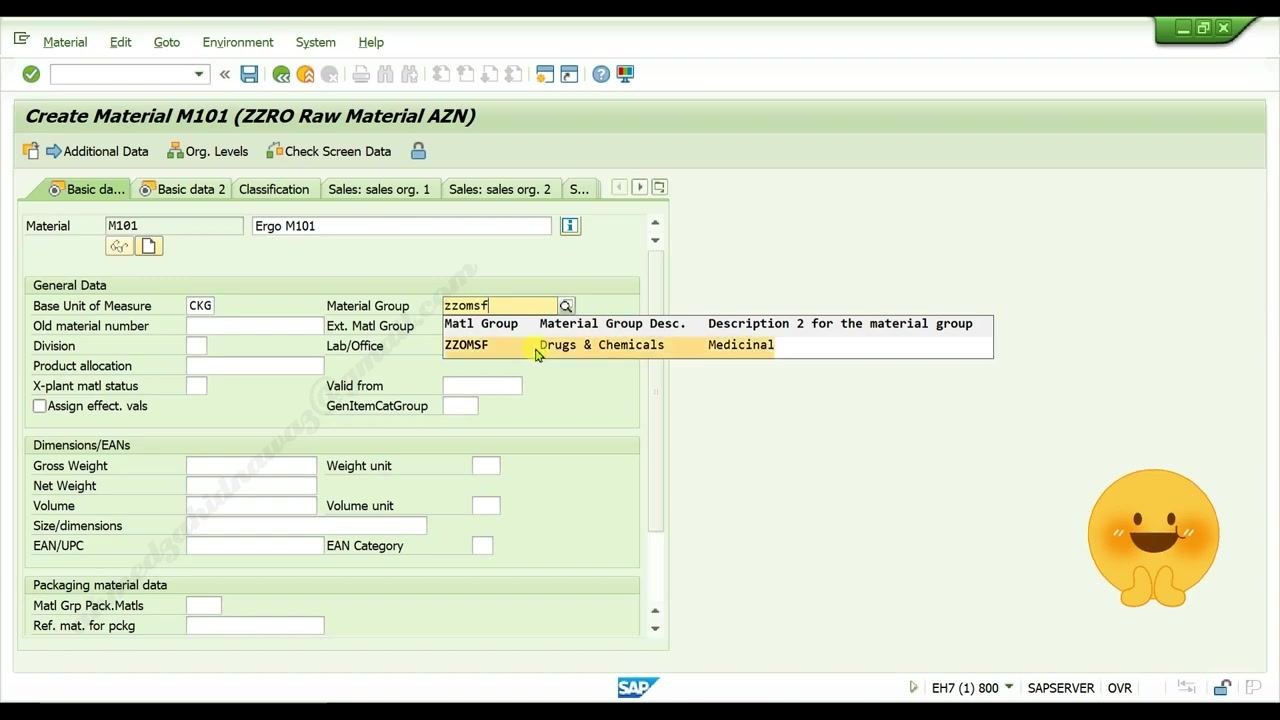Click the unlocked padlock in status bar
The width and height of the screenshot is (1280, 720).
(1221, 688)
